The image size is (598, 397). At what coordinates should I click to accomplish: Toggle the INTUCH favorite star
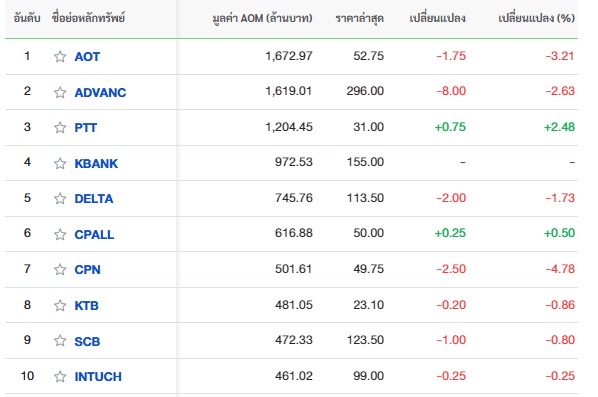click(60, 376)
